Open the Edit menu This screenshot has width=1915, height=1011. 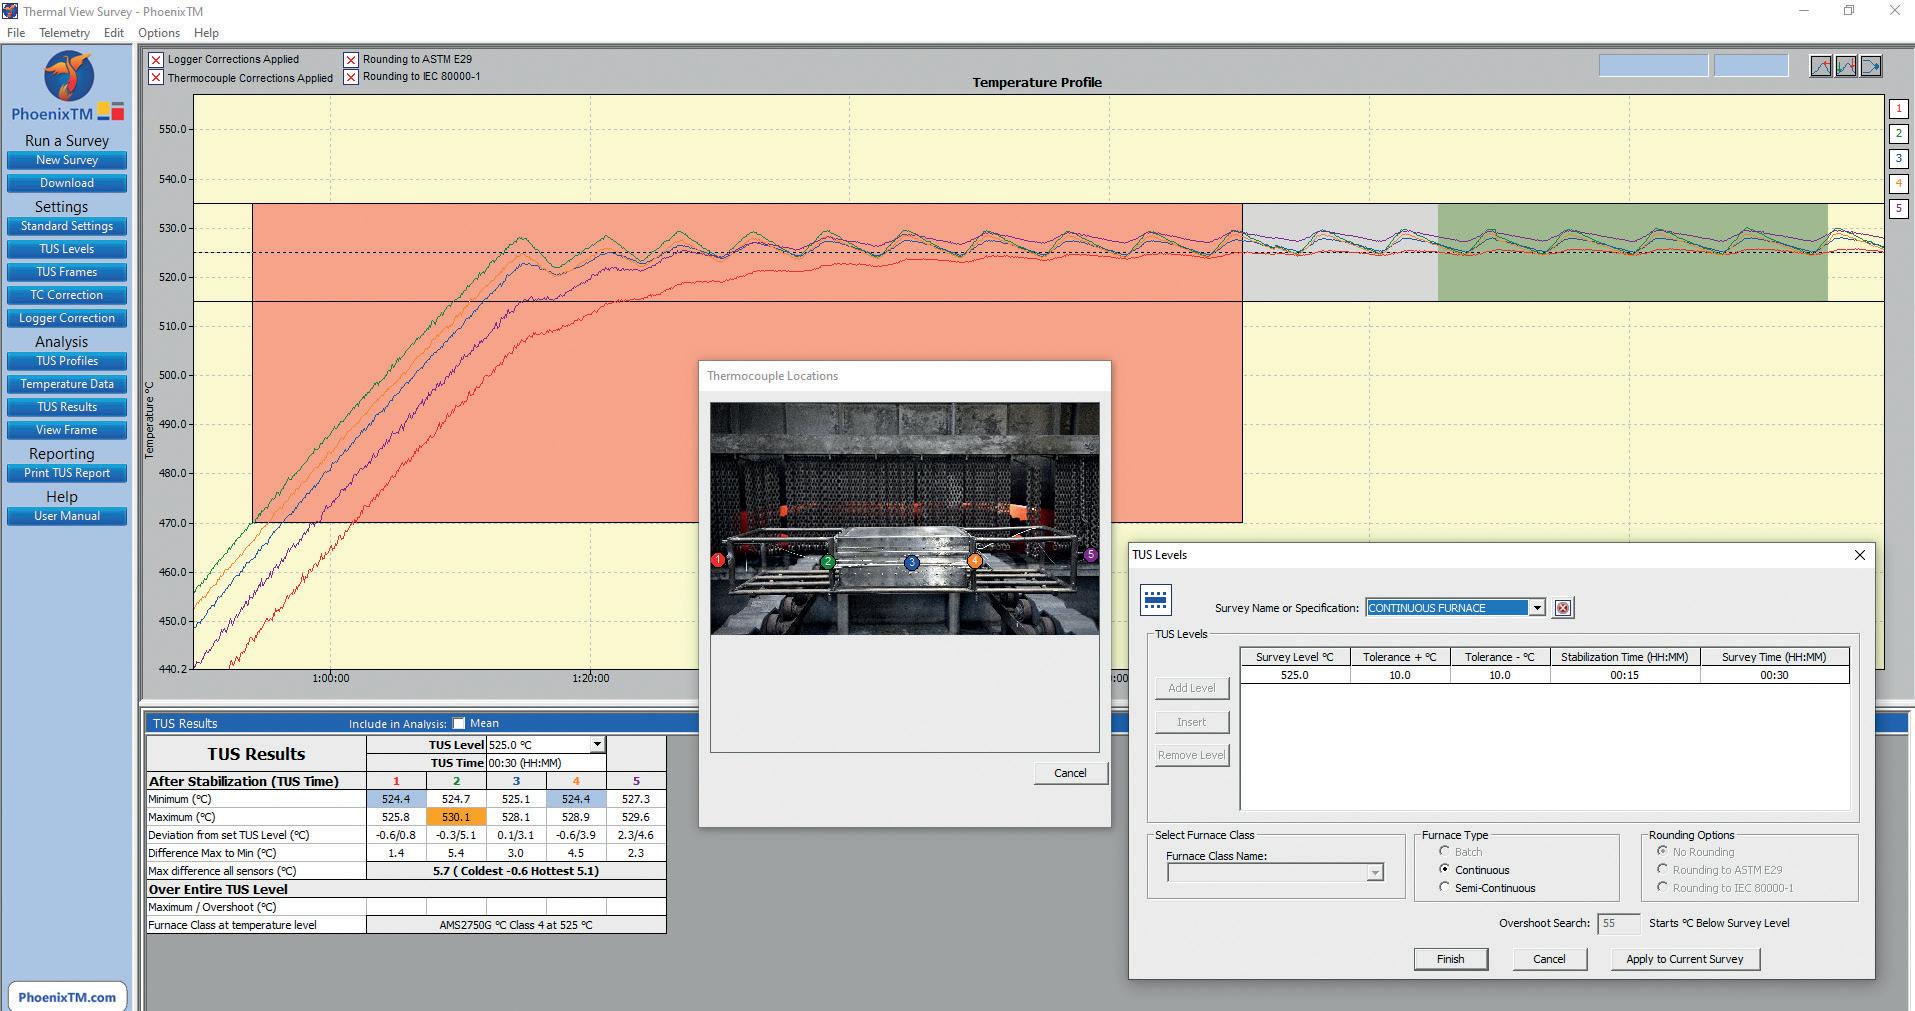tap(114, 33)
